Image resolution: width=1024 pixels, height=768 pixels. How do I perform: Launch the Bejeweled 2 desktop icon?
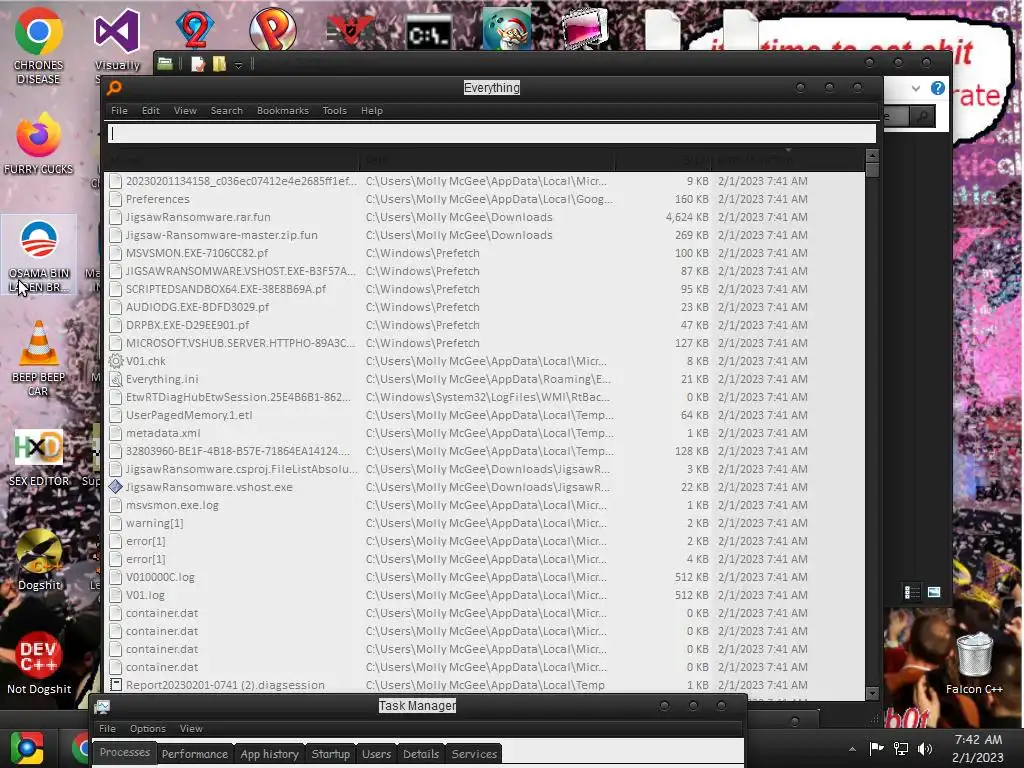[x=195, y=29]
